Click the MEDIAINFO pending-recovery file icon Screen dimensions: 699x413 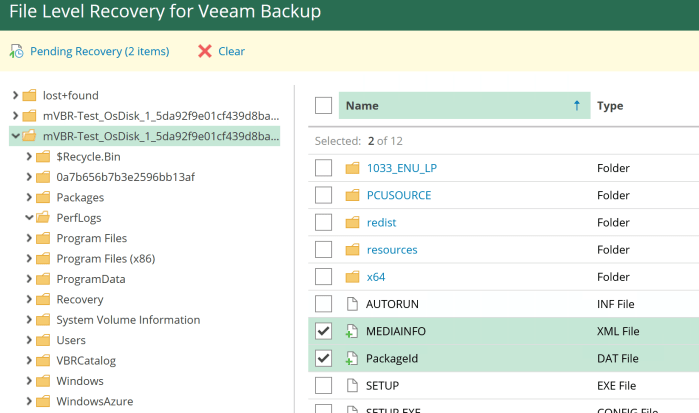click(x=352, y=331)
